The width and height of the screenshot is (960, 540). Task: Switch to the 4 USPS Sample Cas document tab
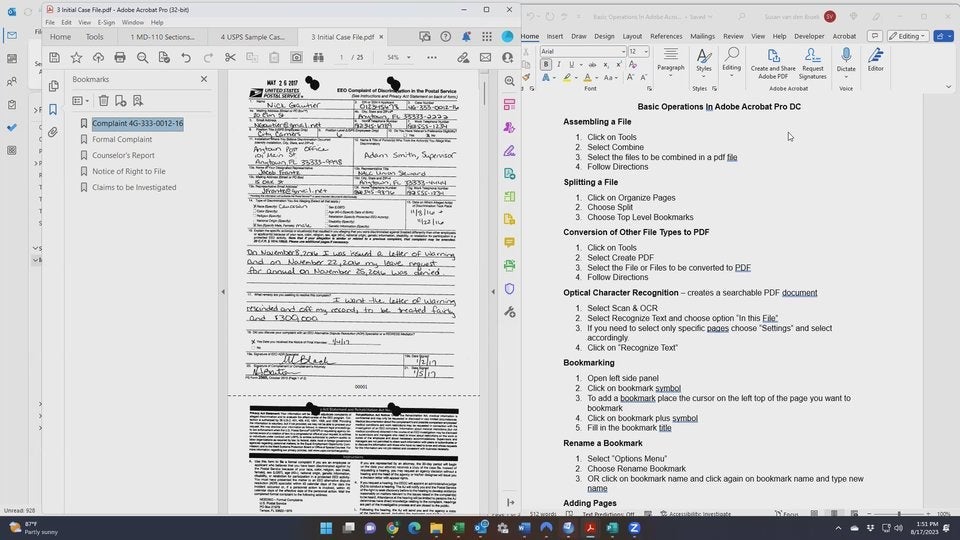pos(252,37)
